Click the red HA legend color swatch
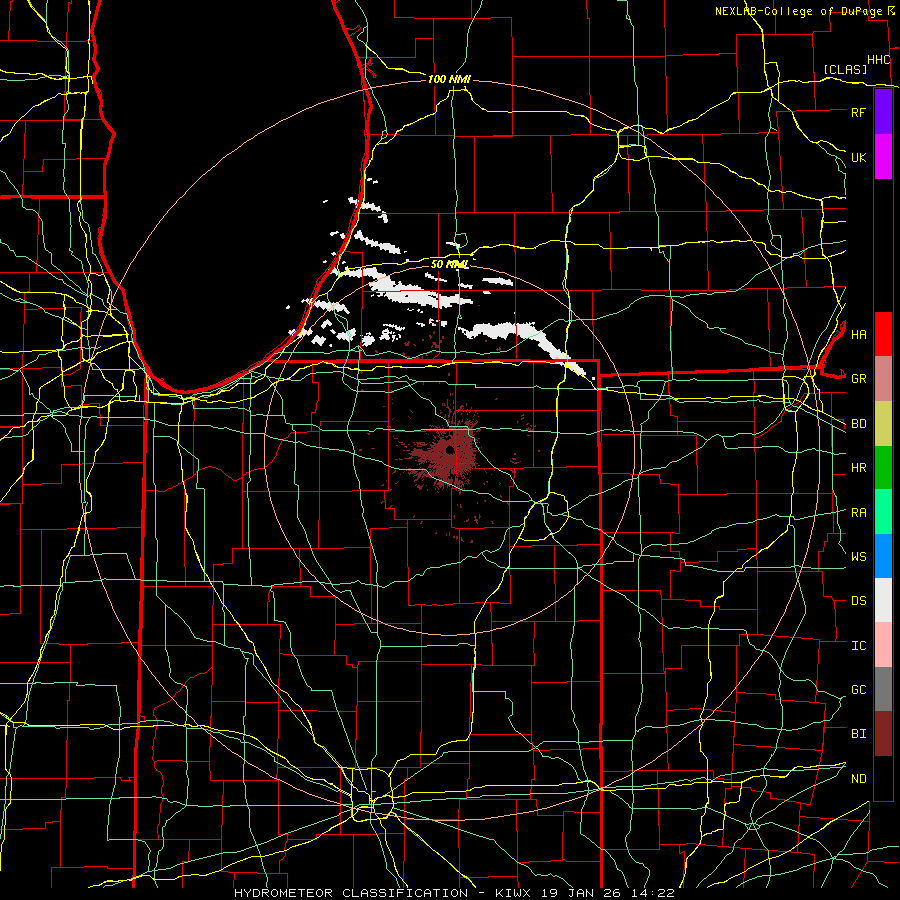The width and height of the screenshot is (900, 900). pyautogui.click(x=883, y=334)
